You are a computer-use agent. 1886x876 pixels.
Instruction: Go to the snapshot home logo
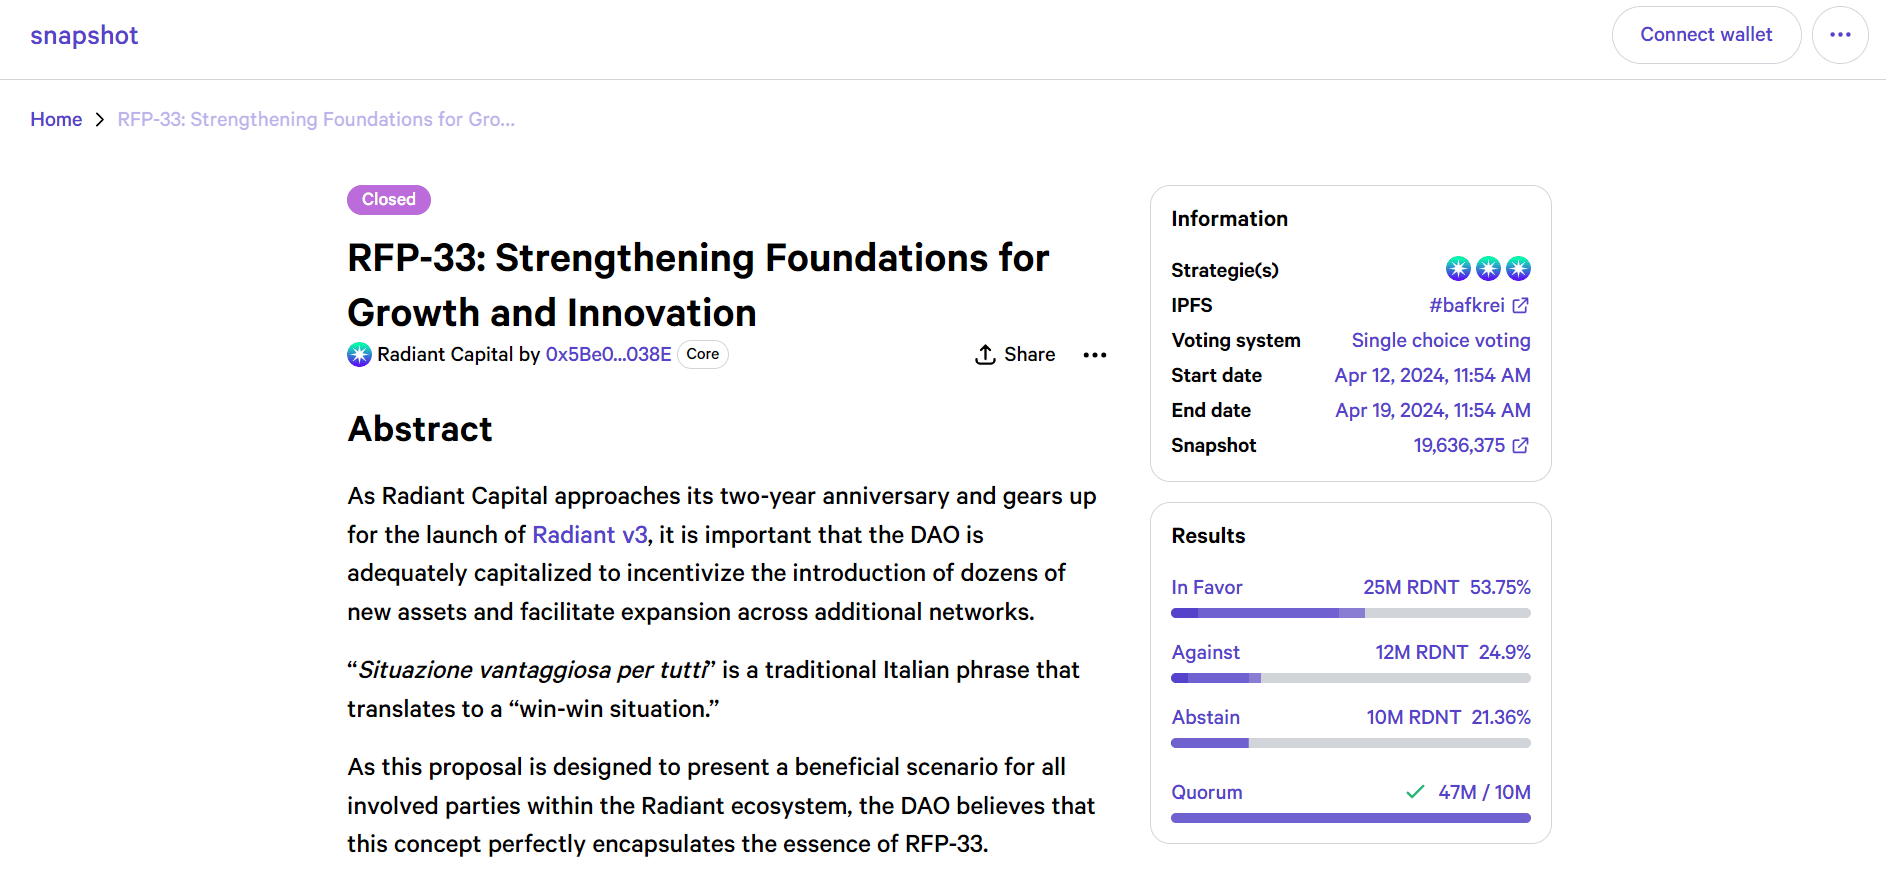tap(84, 35)
